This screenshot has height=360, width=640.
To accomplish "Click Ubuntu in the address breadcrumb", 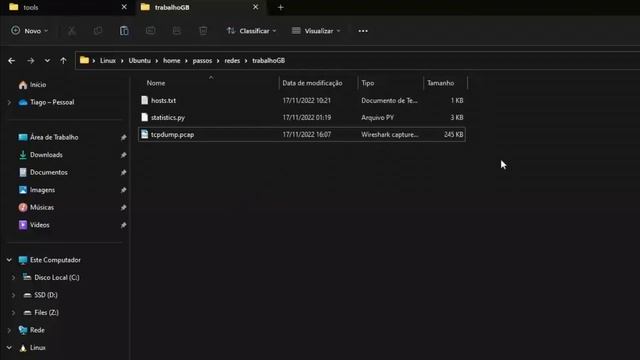I will tap(140, 60).
